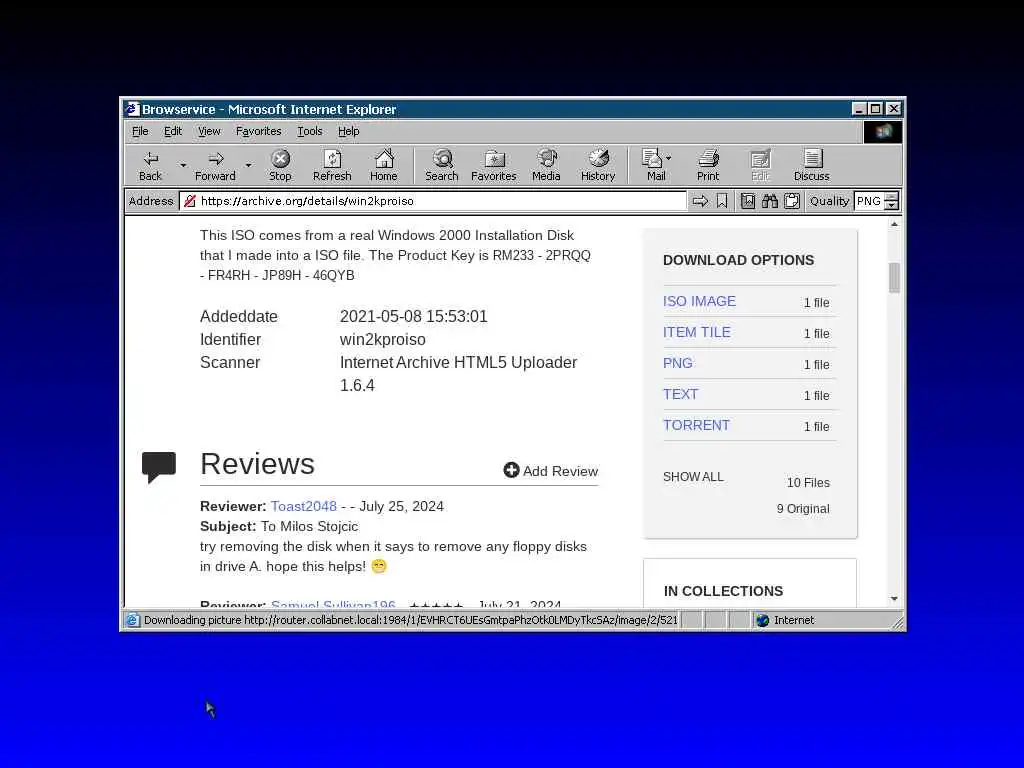Click the vertical scrollbar thumb
This screenshot has height=768, width=1024.
[x=894, y=278]
